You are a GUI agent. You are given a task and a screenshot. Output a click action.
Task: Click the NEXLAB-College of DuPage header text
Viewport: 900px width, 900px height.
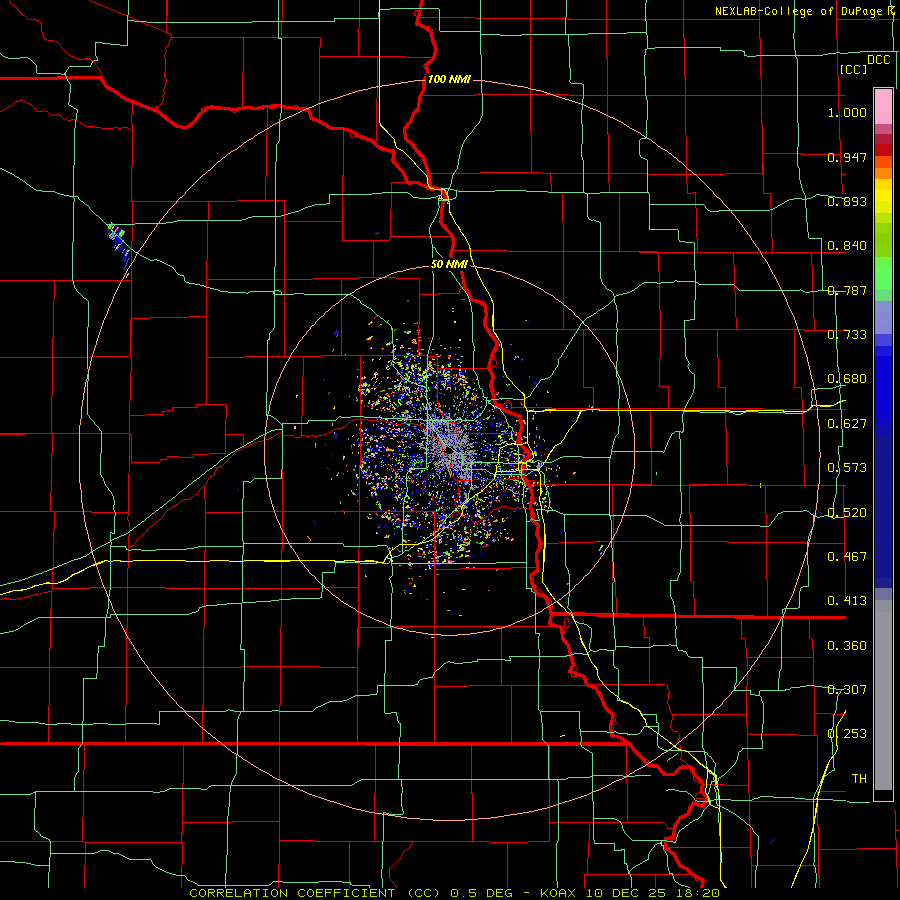[806, 11]
